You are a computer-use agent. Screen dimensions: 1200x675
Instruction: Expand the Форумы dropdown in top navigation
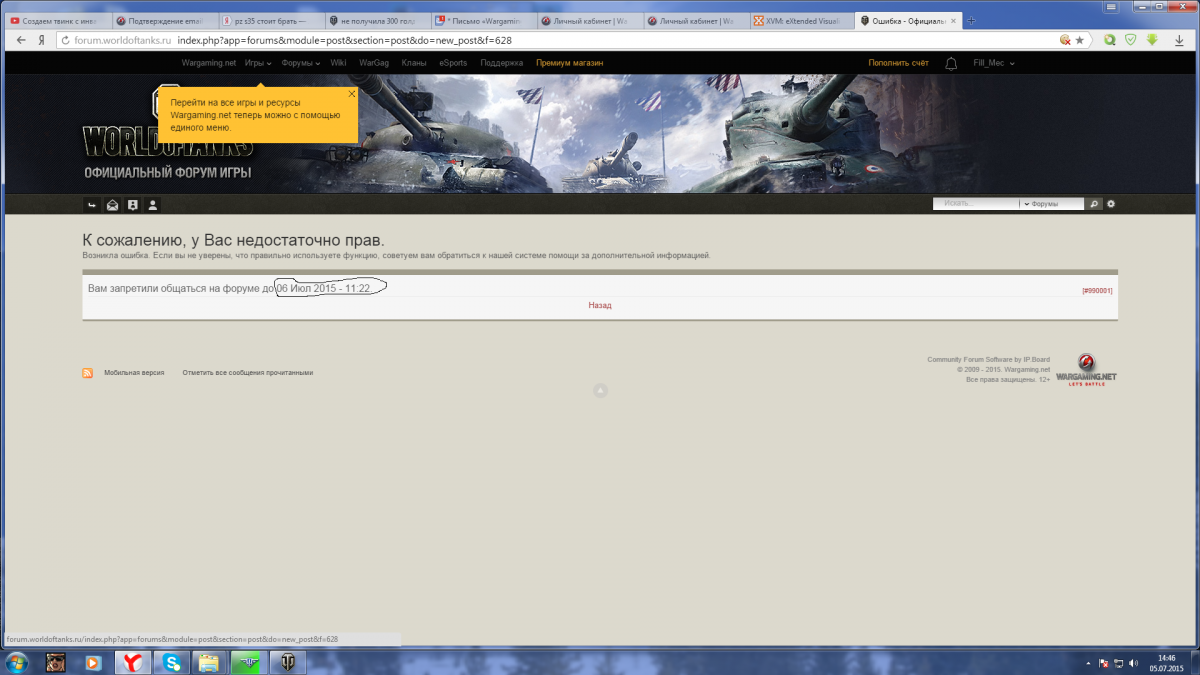pyautogui.click(x=300, y=63)
